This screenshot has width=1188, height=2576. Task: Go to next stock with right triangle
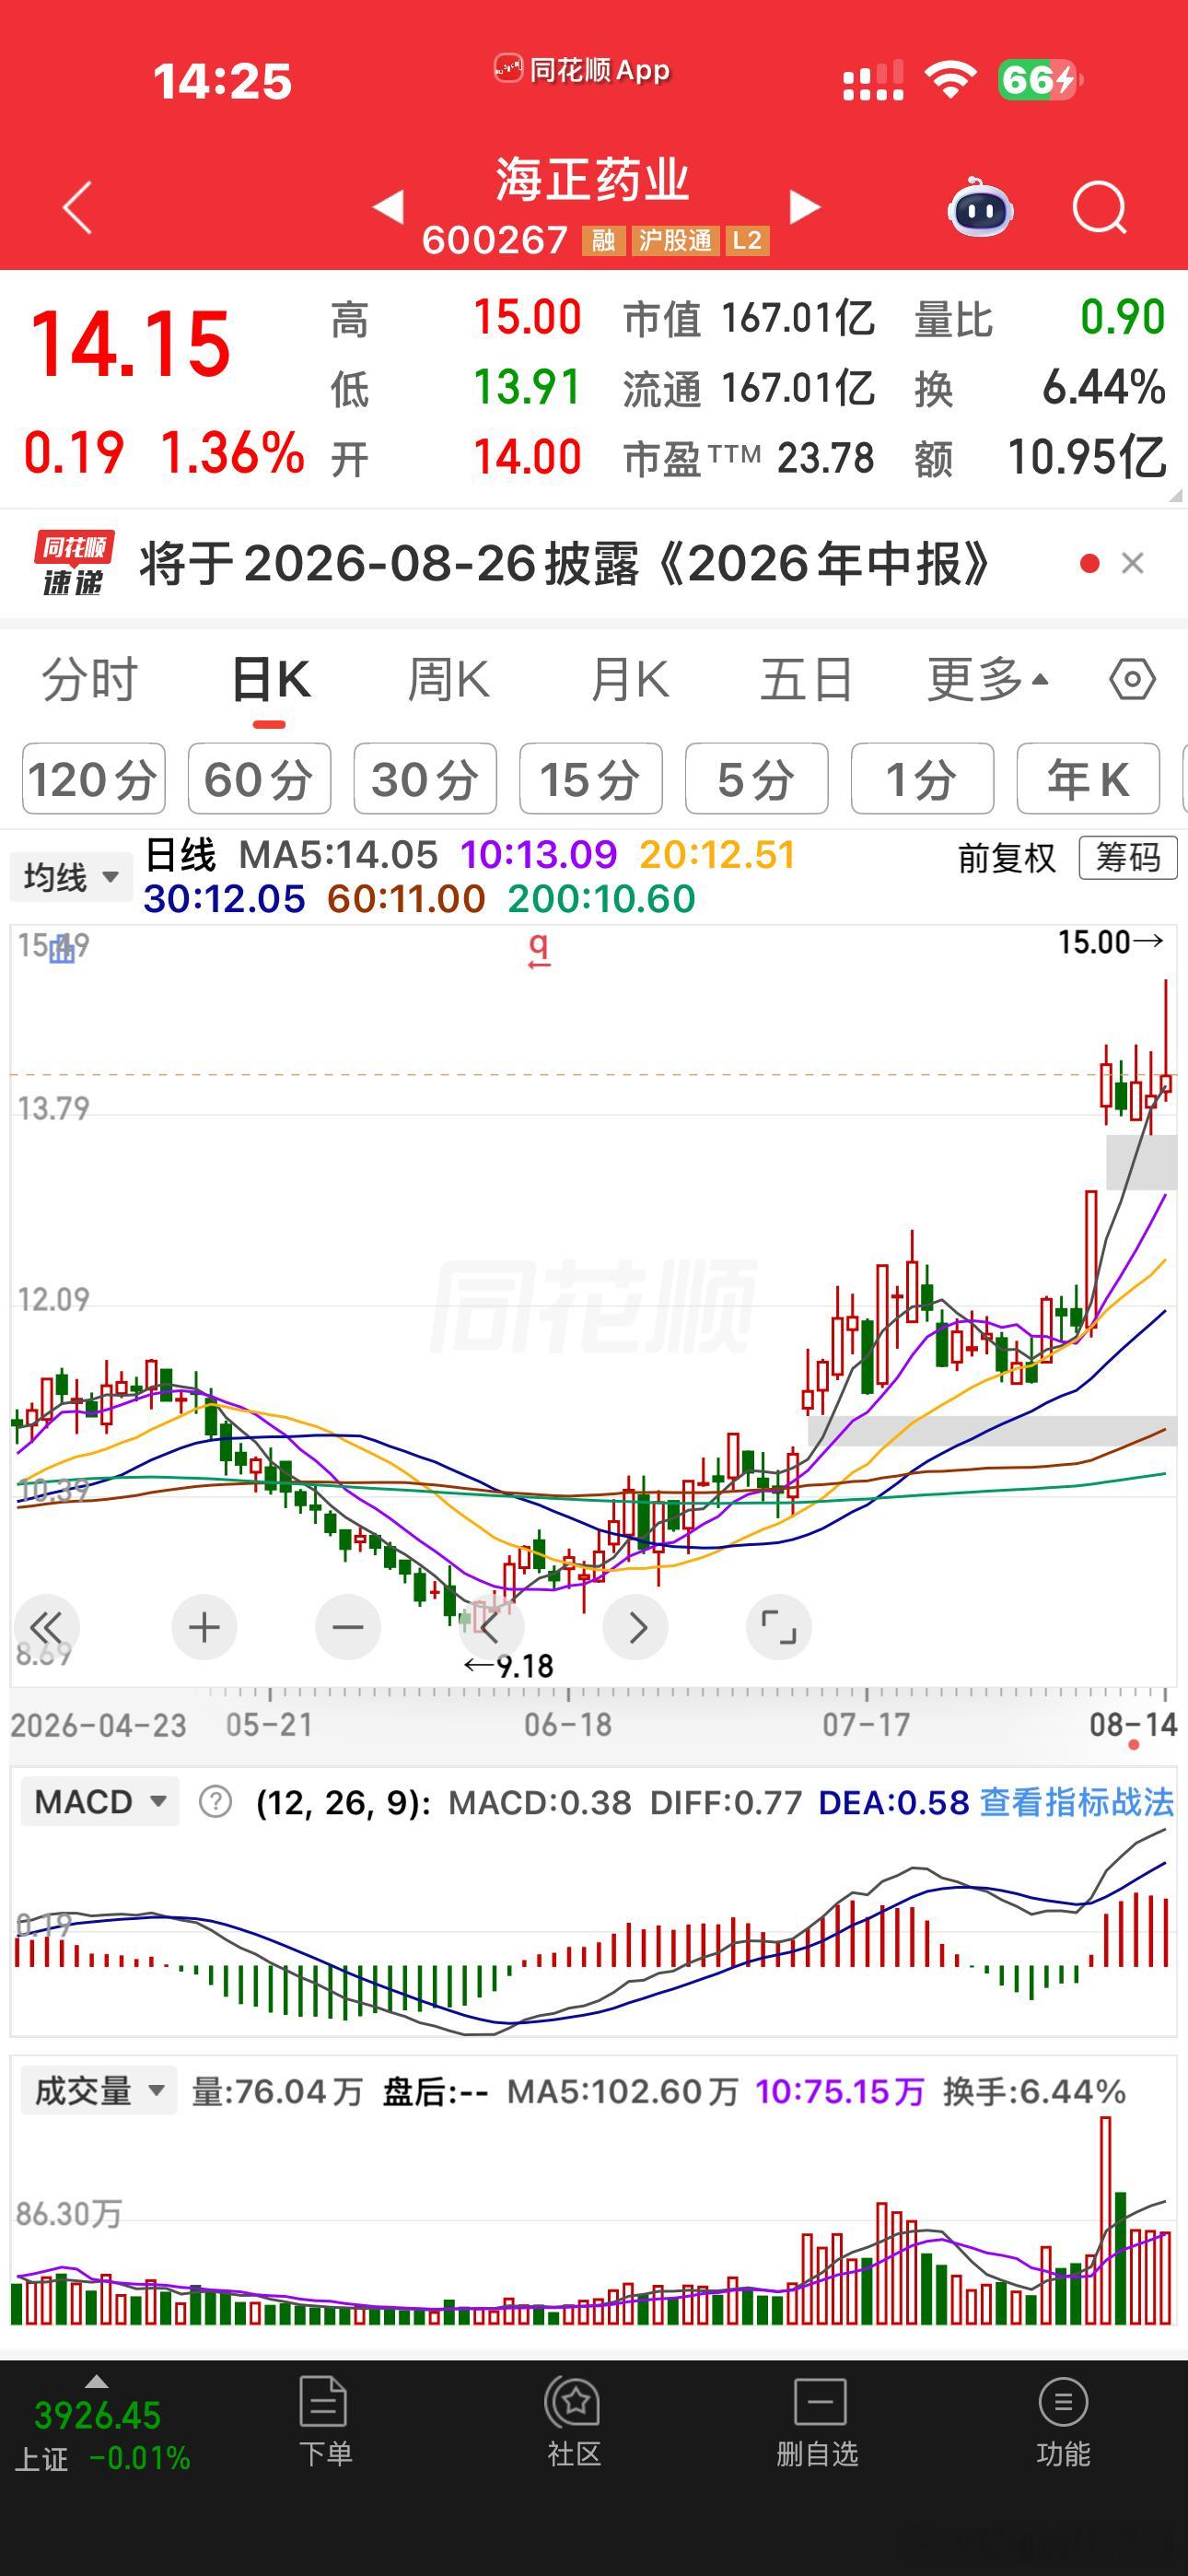tap(805, 207)
